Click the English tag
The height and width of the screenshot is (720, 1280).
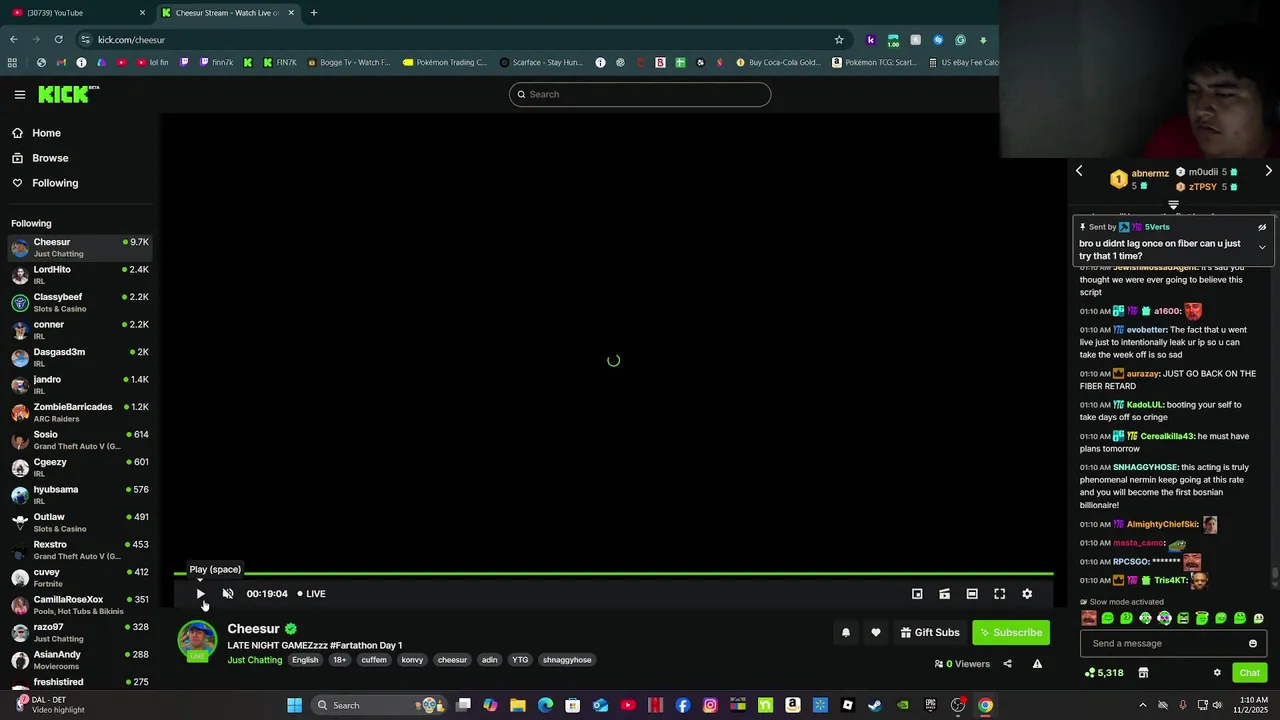pos(305,660)
